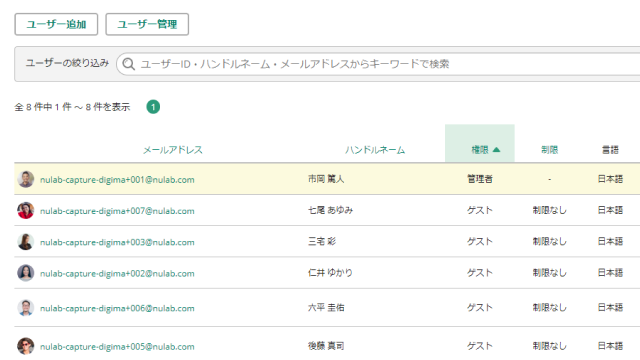The height and width of the screenshot is (360, 640).
Task: Click 日本語 in 市岡 篤人 row
Action: 610,179
